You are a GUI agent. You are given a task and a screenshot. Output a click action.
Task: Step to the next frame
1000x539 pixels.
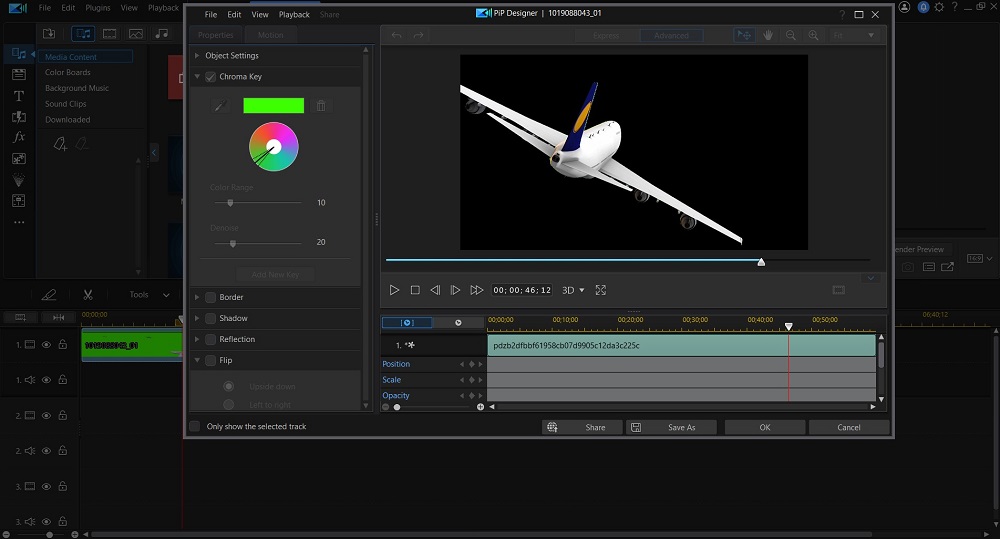455,290
